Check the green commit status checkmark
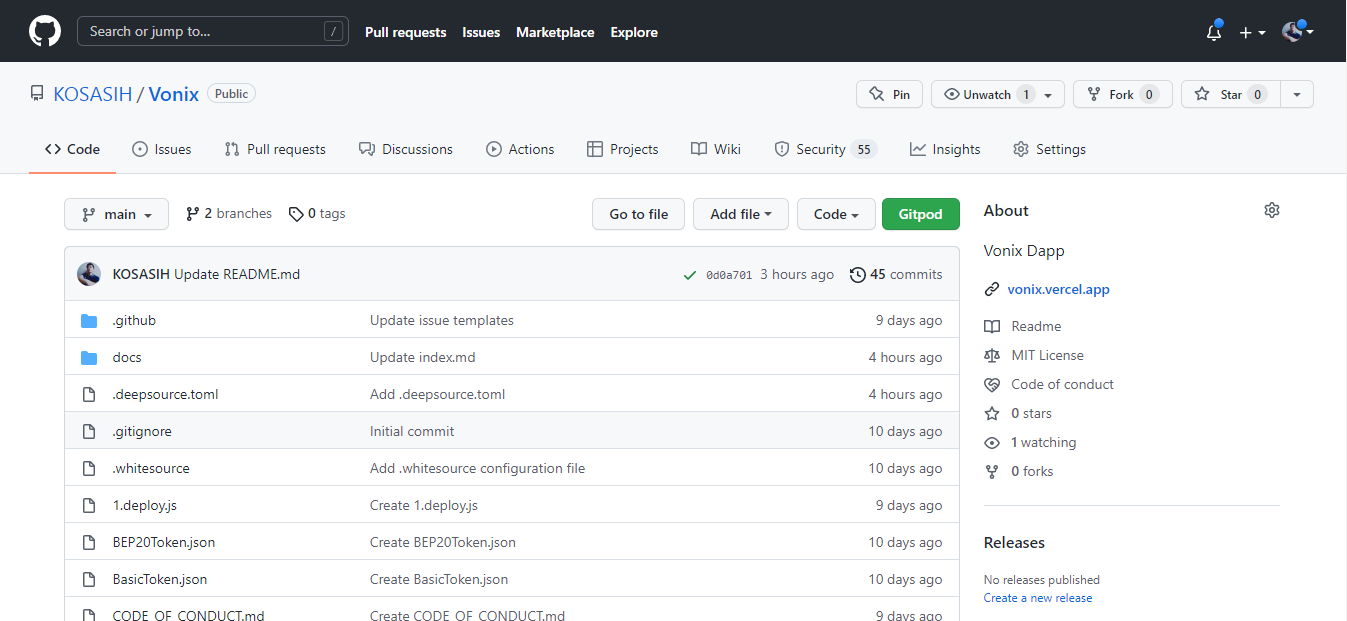Viewport: 1347px width, 621px height. tap(690, 275)
